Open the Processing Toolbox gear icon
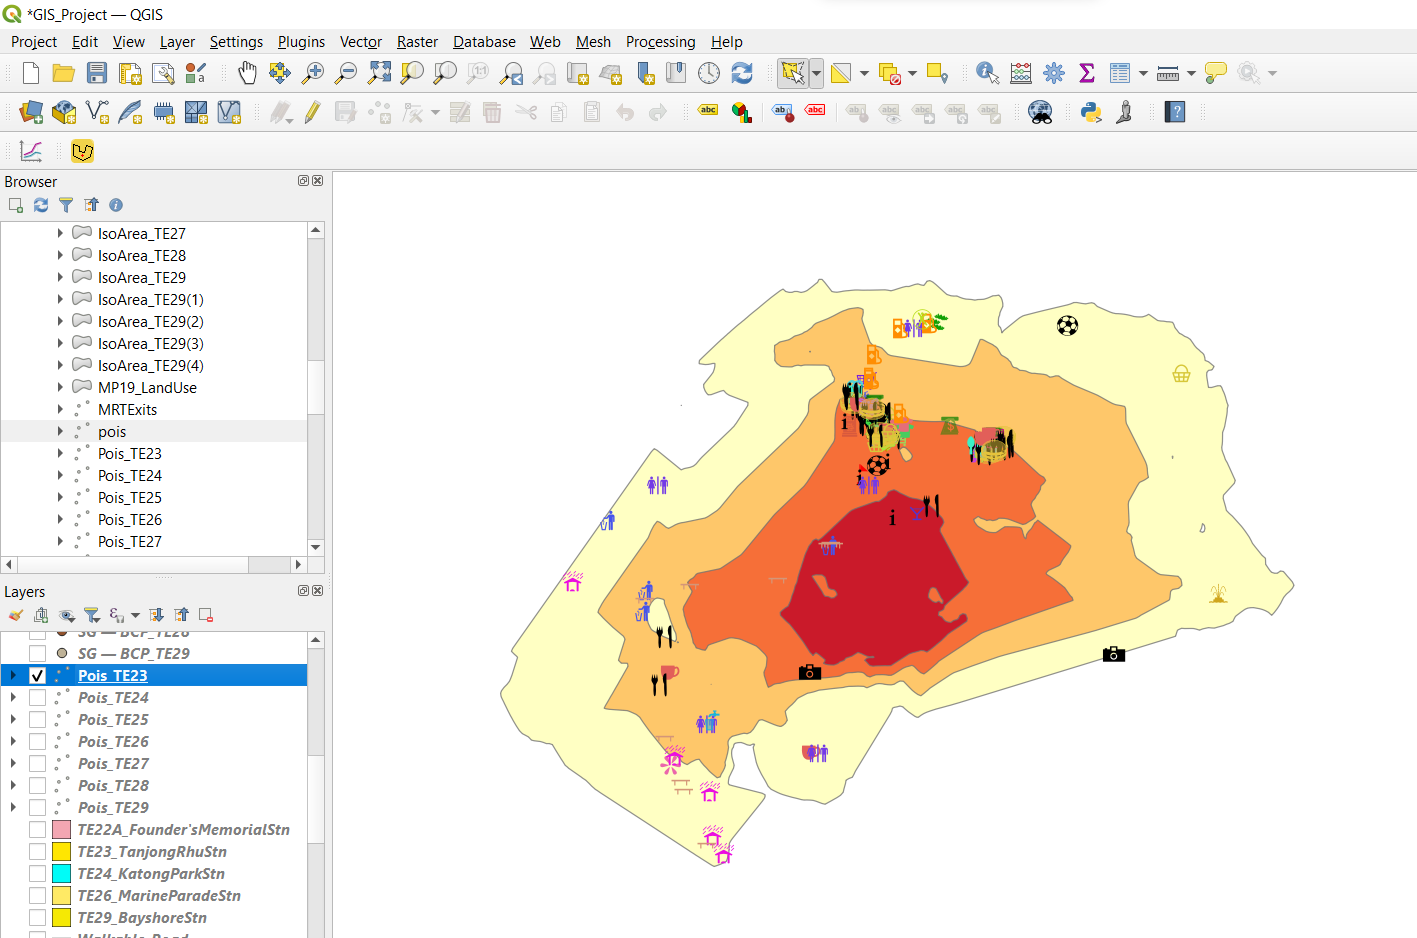The height and width of the screenshot is (938, 1417). point(1054,73)
